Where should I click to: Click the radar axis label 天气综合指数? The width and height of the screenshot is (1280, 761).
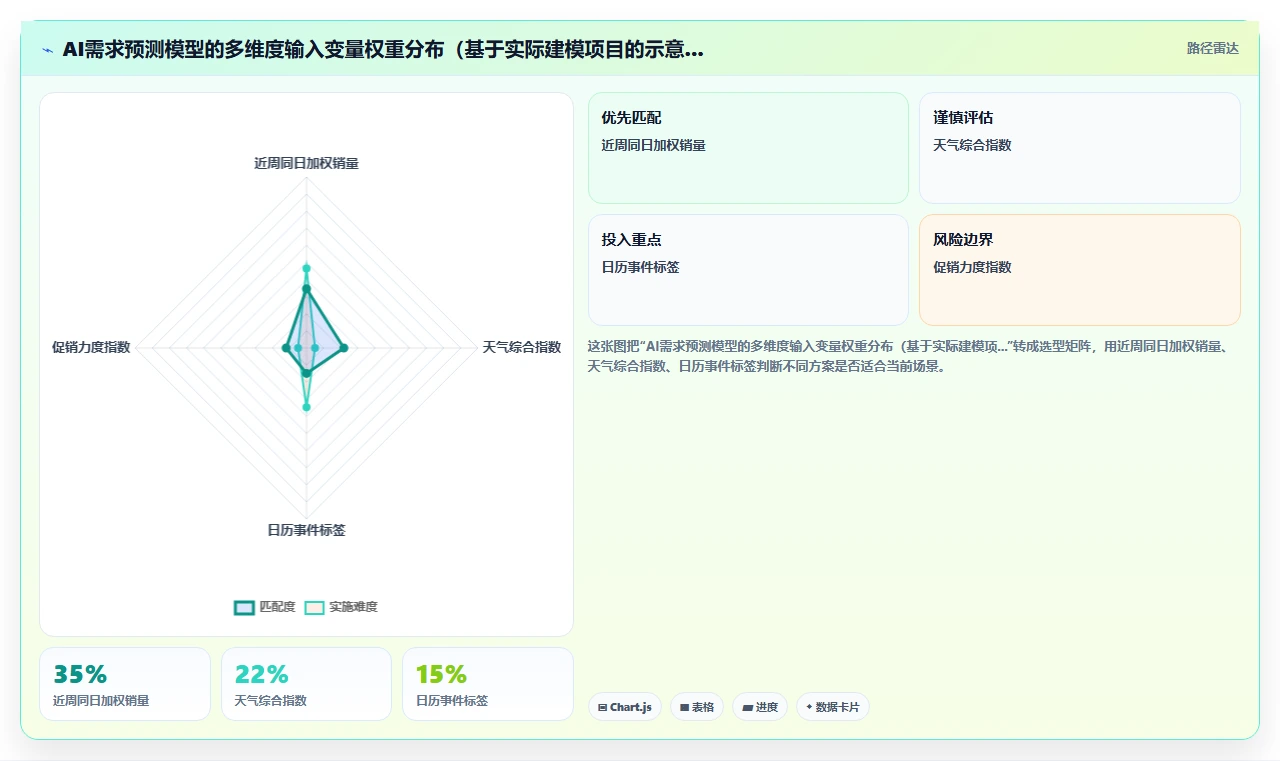coord(522,347)
